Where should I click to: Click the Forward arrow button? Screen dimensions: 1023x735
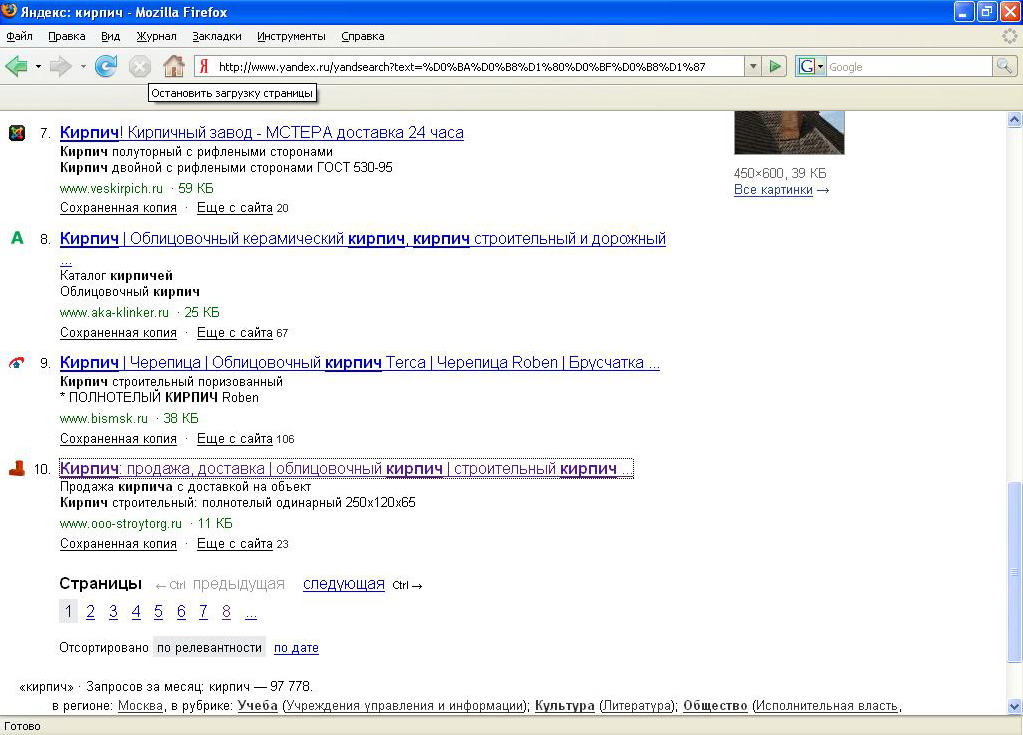(61, 67)
